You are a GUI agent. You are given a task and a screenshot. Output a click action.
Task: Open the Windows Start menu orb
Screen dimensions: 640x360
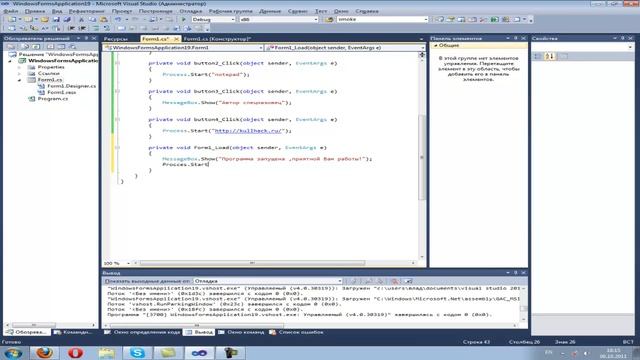(13, 353)
